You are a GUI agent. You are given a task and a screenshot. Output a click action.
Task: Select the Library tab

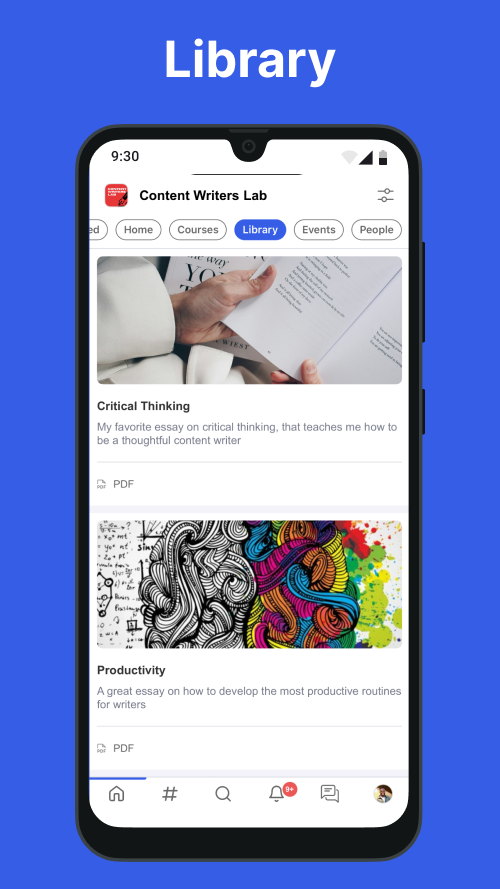pyautogui.click(x=260, y=230)
